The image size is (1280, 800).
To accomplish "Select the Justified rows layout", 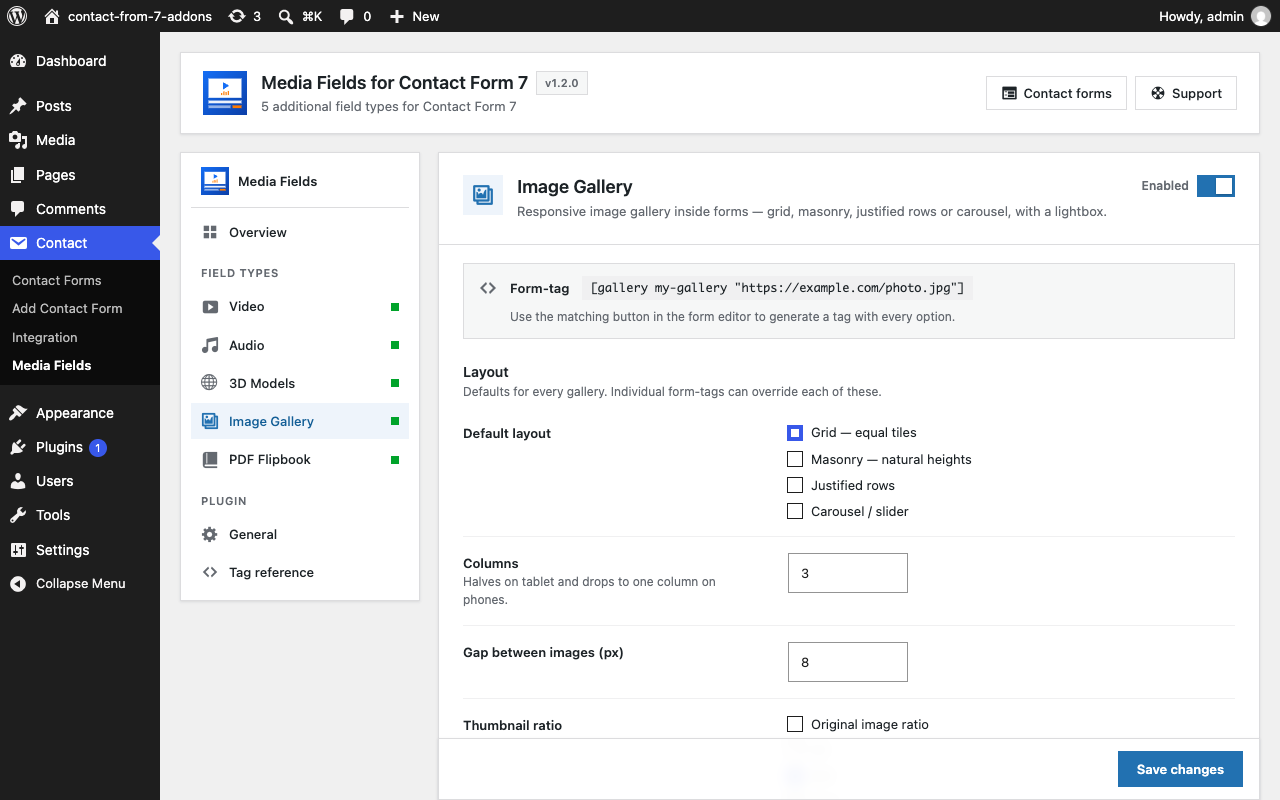I will click(795, 485).
